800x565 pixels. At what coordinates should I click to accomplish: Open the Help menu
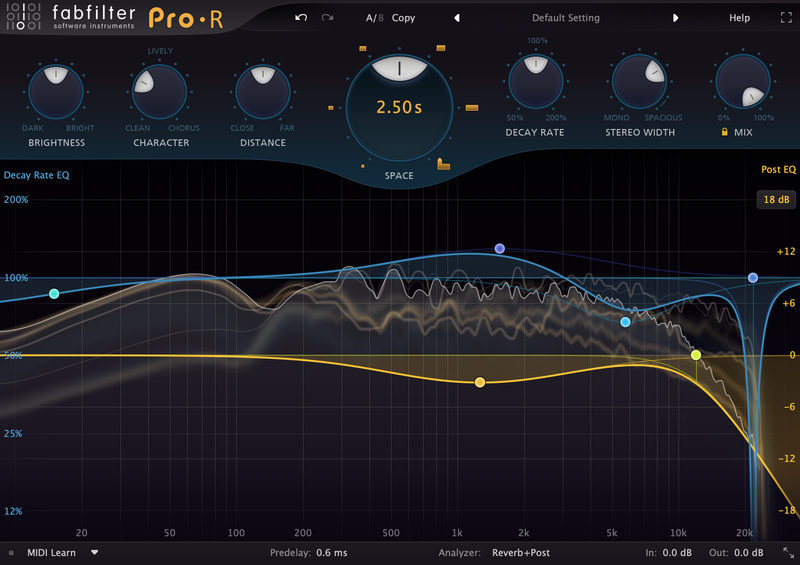pos(739,18)
